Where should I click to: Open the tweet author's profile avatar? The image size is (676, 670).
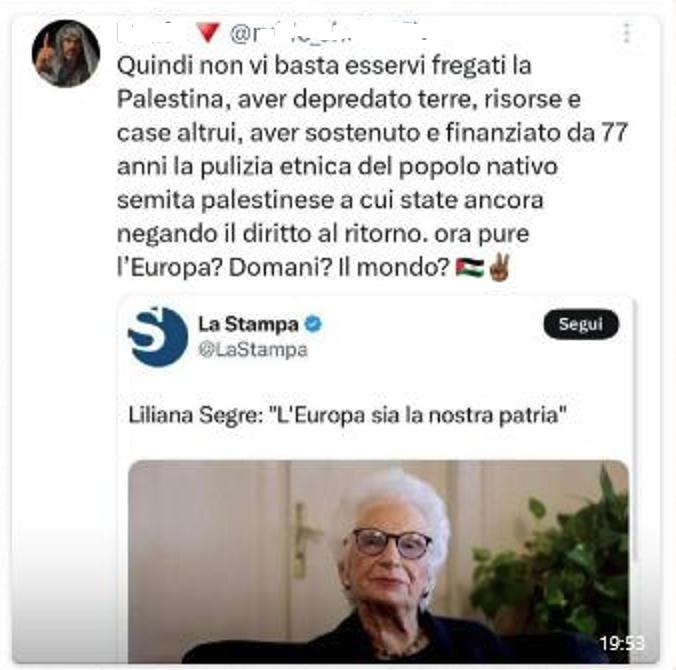66,53
